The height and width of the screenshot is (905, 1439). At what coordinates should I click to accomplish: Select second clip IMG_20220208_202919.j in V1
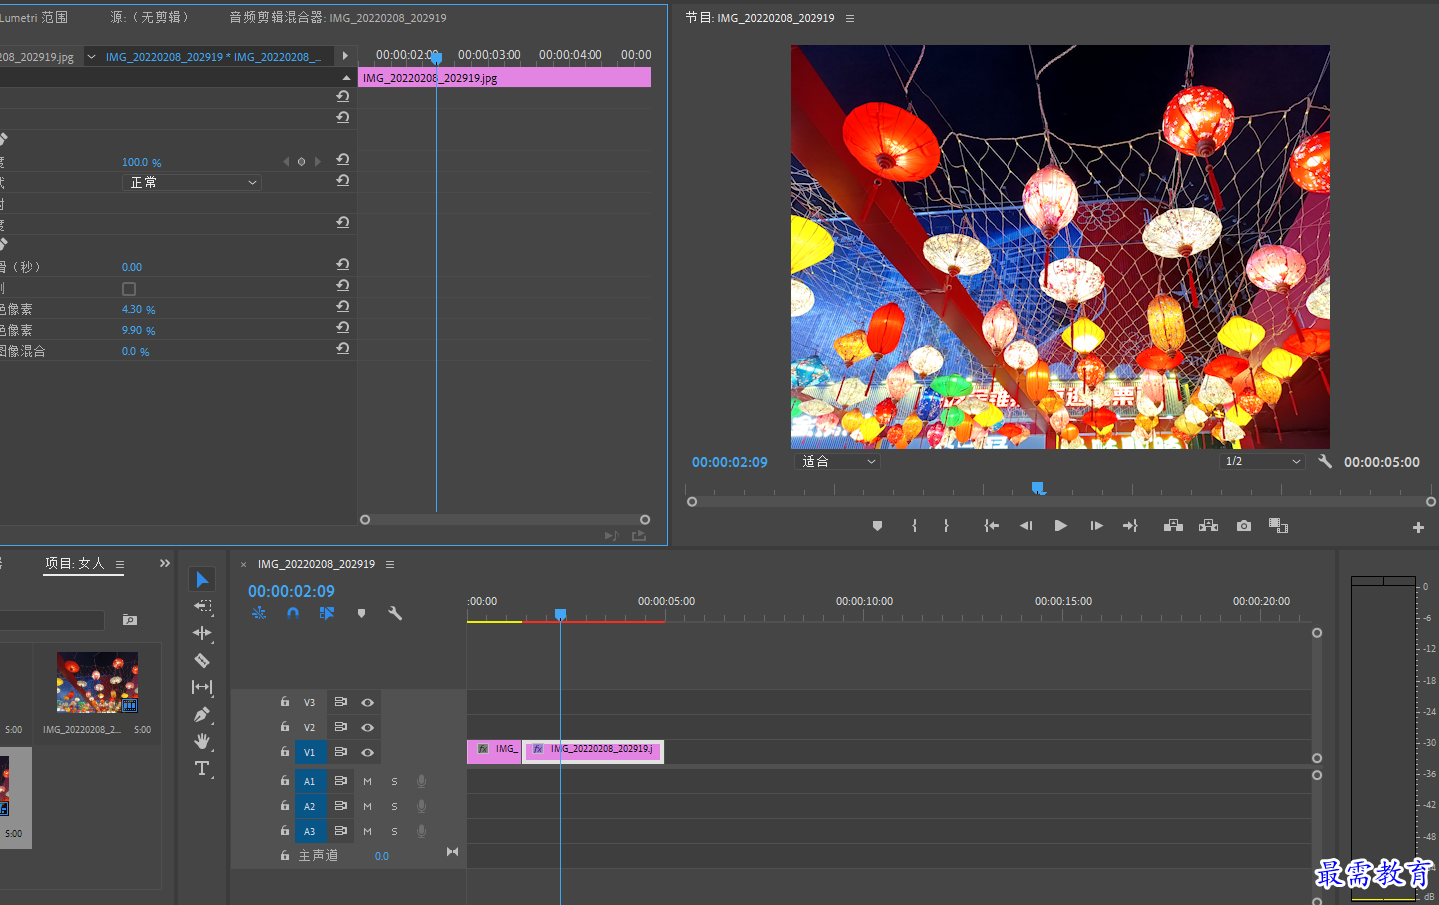594,751
